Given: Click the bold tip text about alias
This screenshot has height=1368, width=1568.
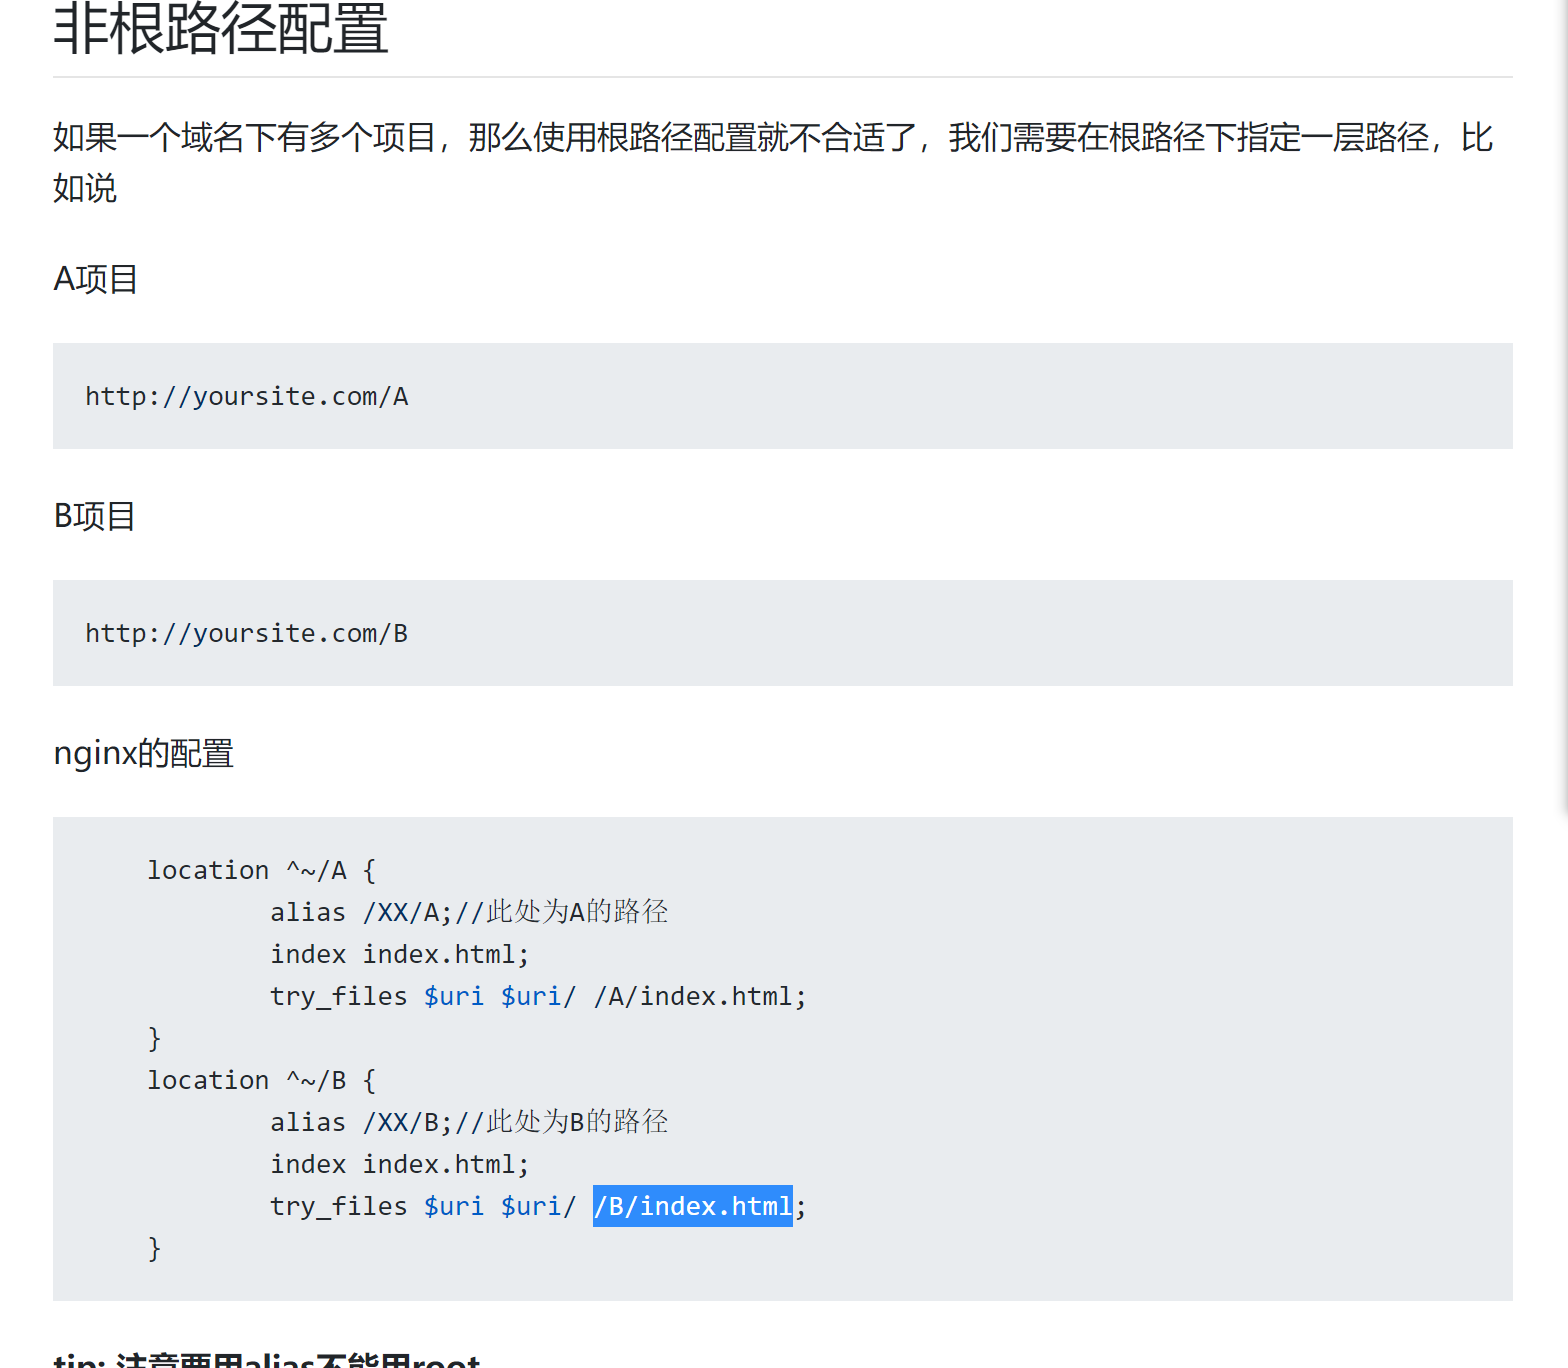Looking at the screenshot, I should (267, 1360).
